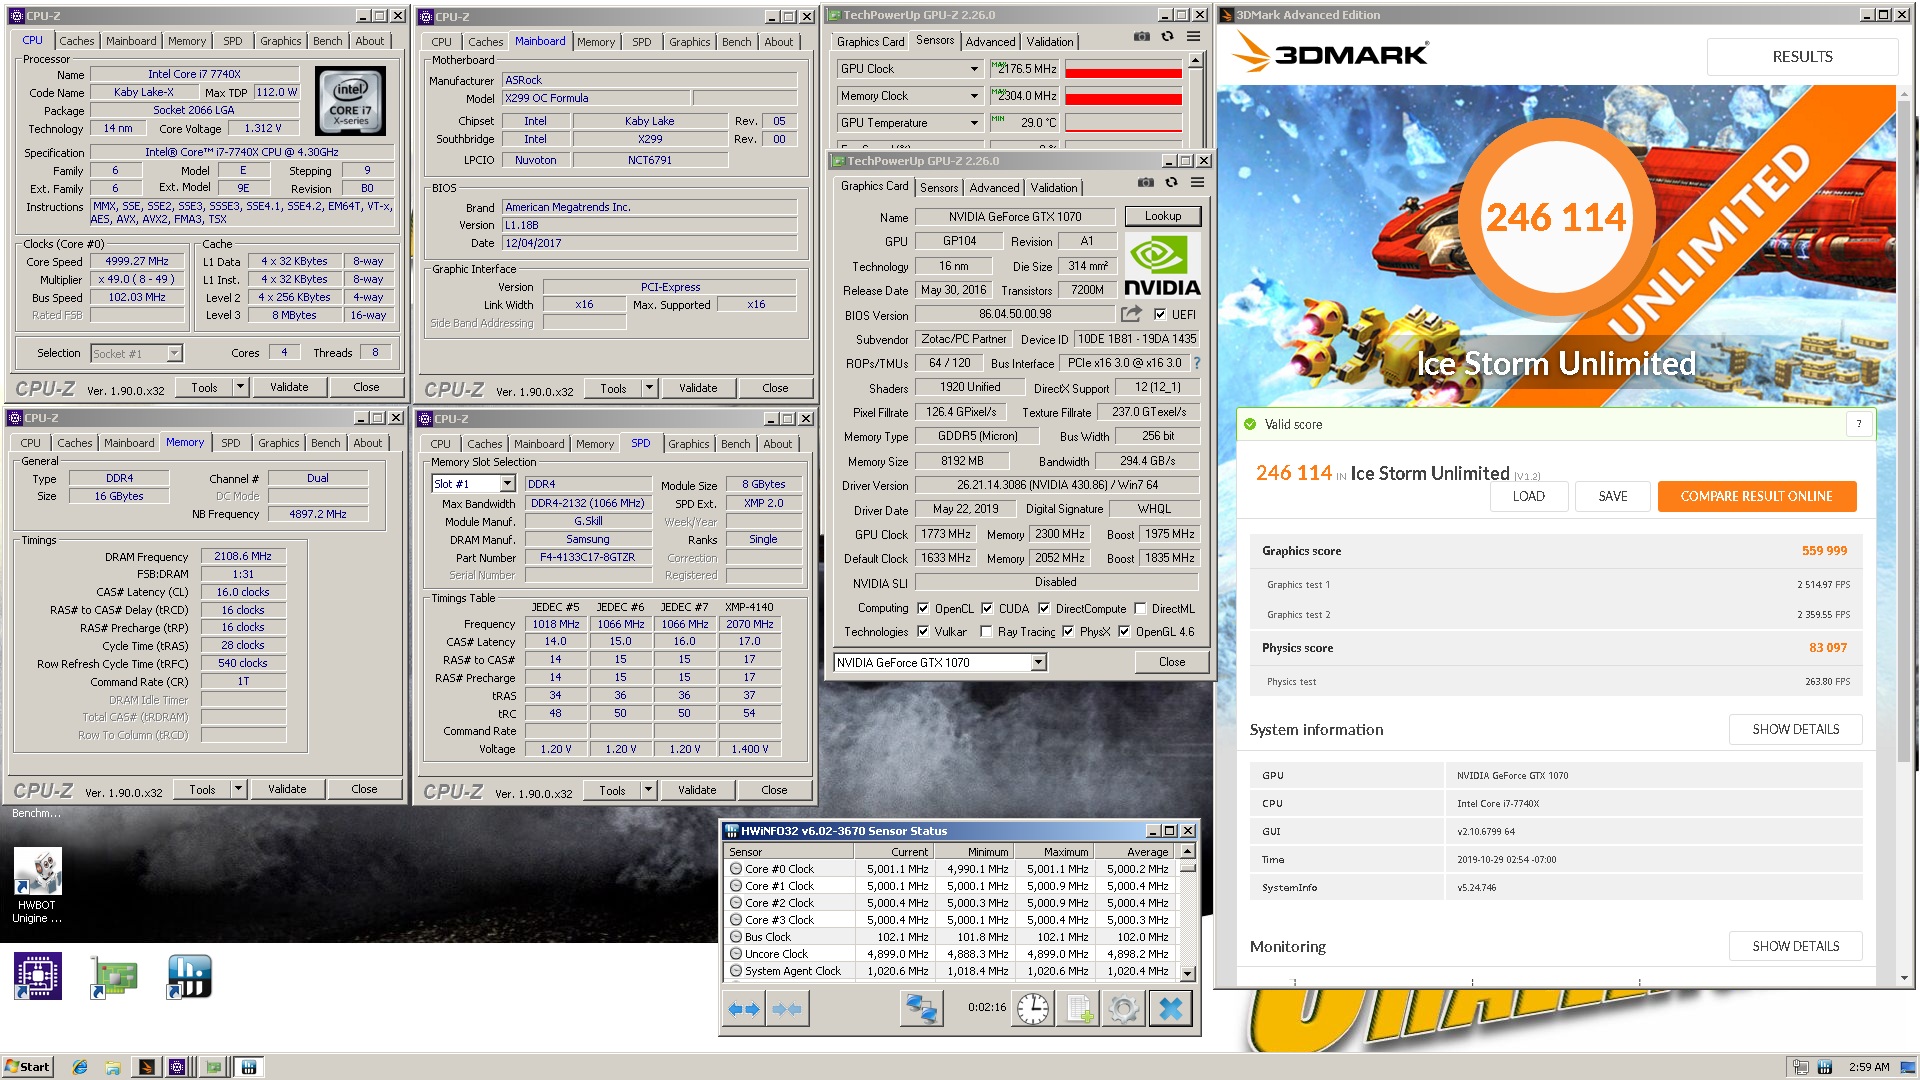Click Memory Clock red sensor graph

[1123, 96]
